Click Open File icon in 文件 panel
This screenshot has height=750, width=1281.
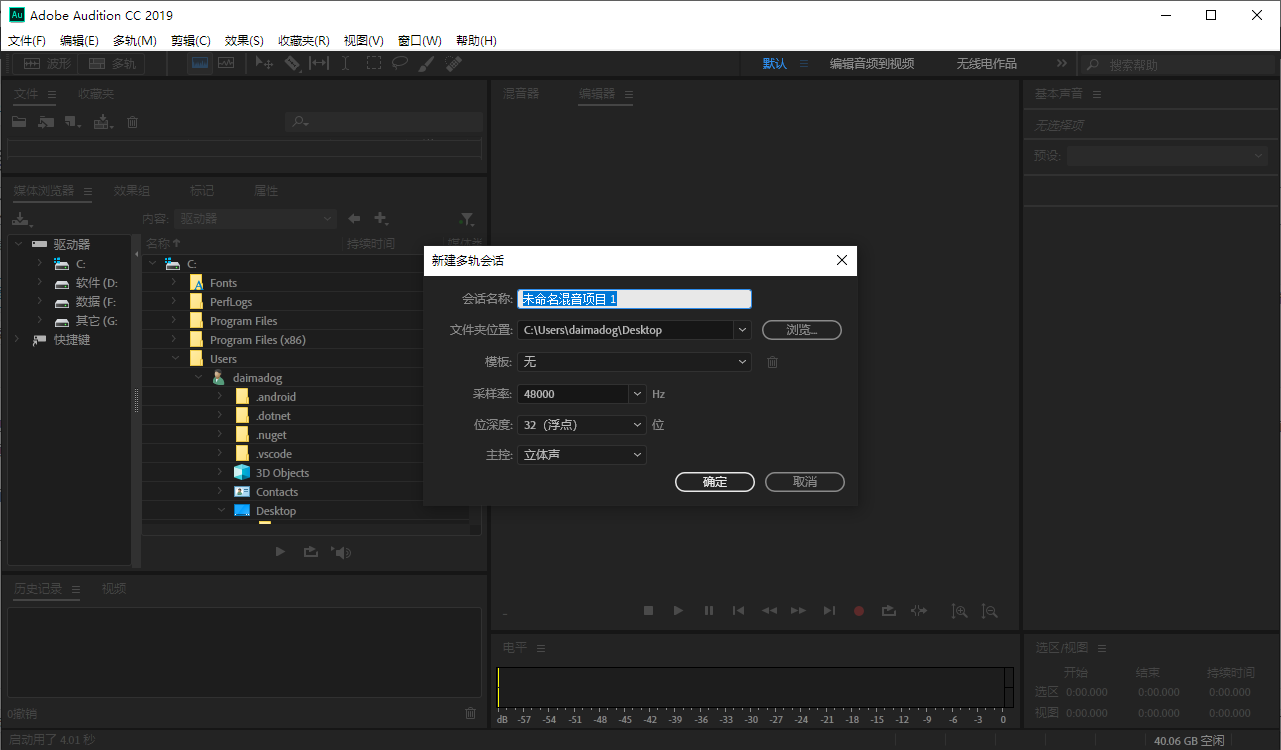(19, 122)
